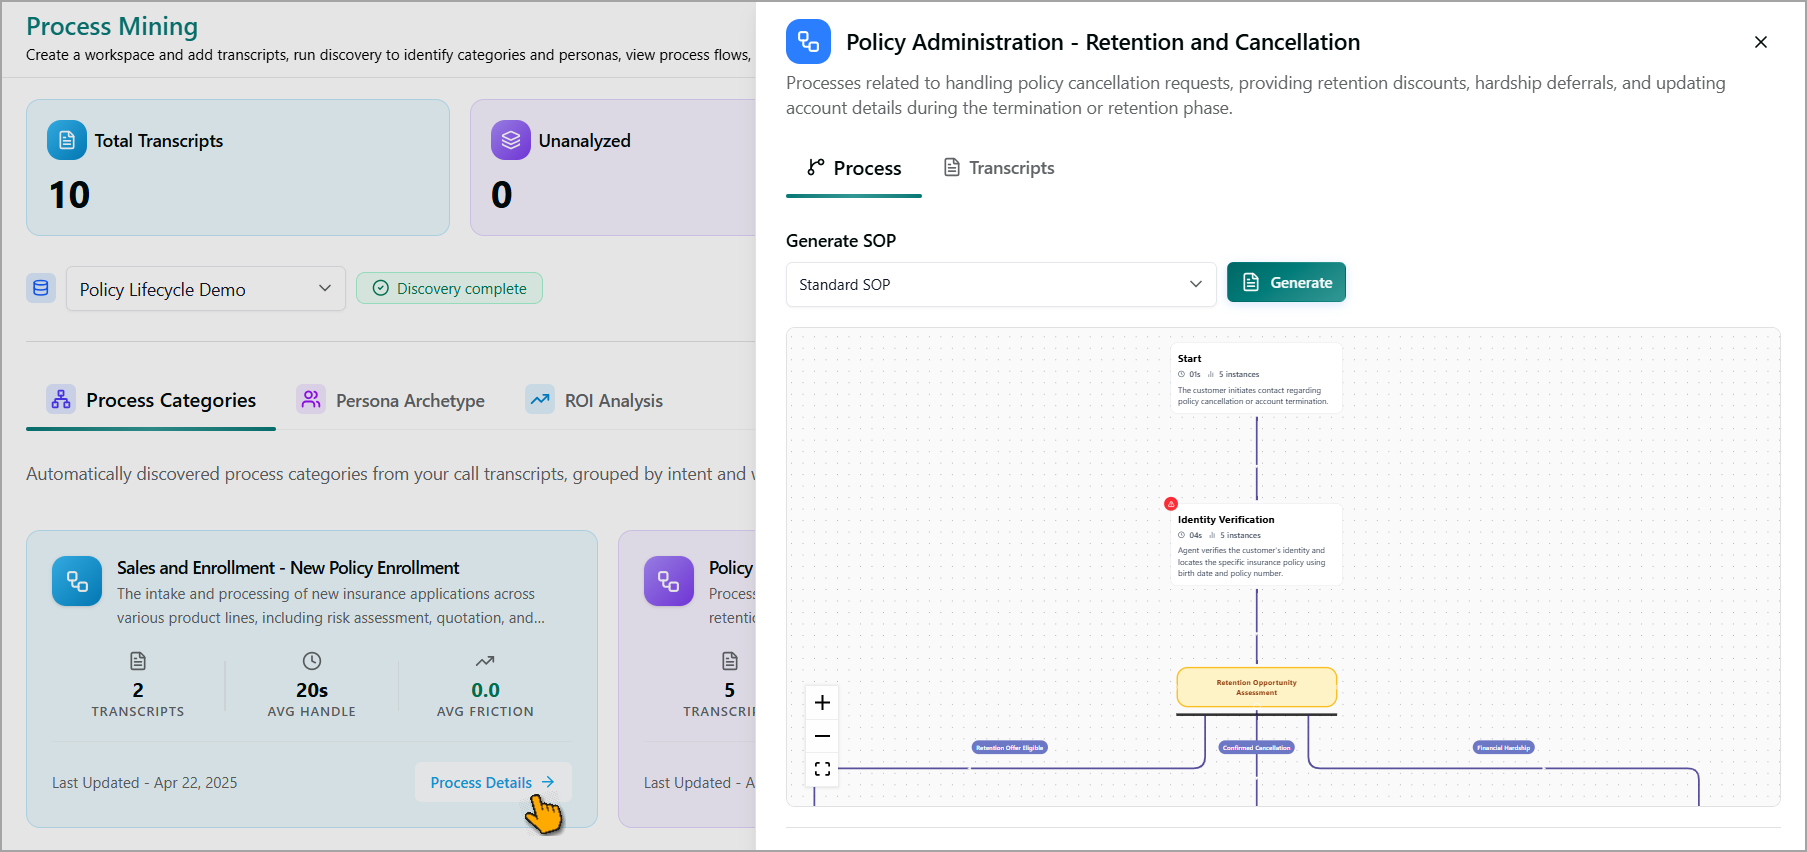Viewport: 1807px width, 852px height.
Task: Click the Generate SOP button
Action: (1286, 283)
